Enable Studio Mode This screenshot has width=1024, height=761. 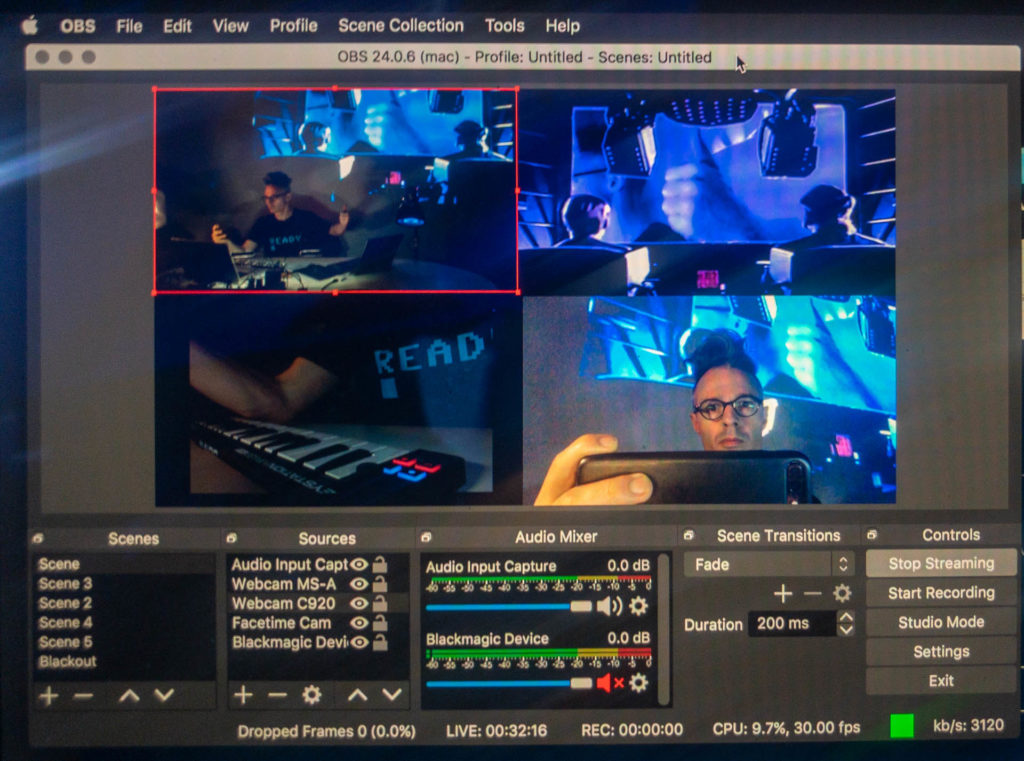[x=941, y=623]
